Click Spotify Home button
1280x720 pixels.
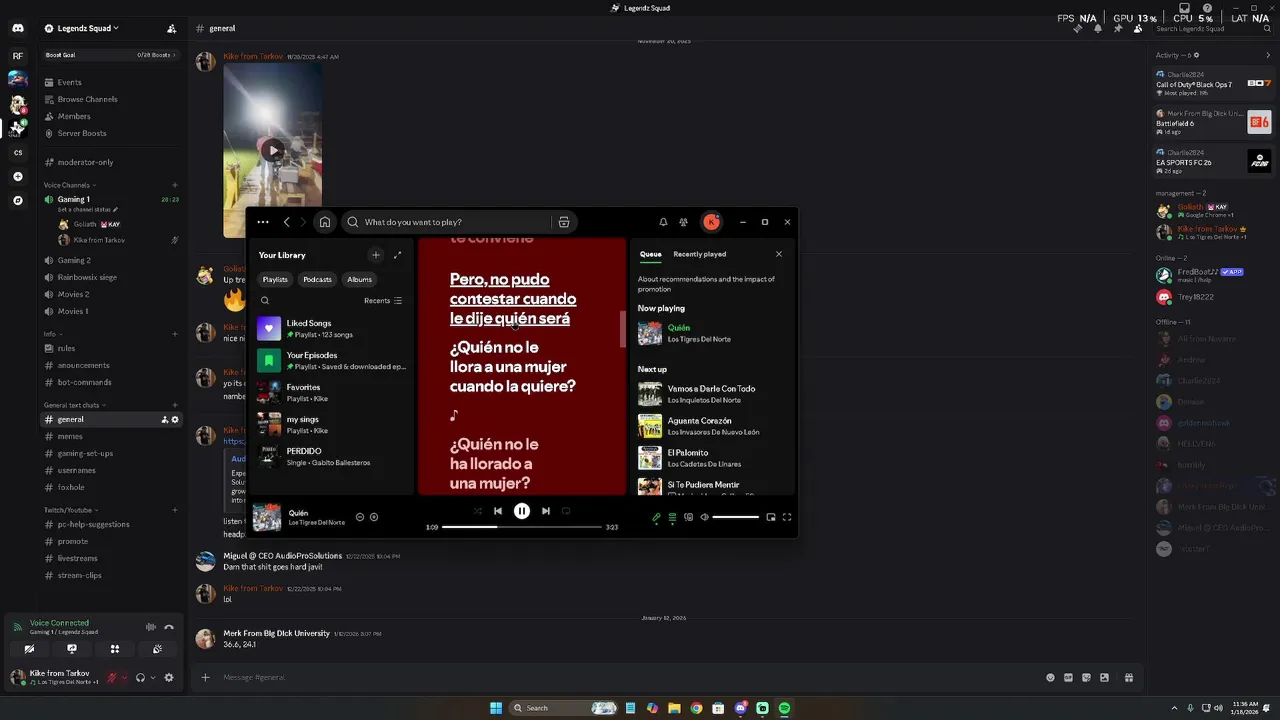point(324,222)
